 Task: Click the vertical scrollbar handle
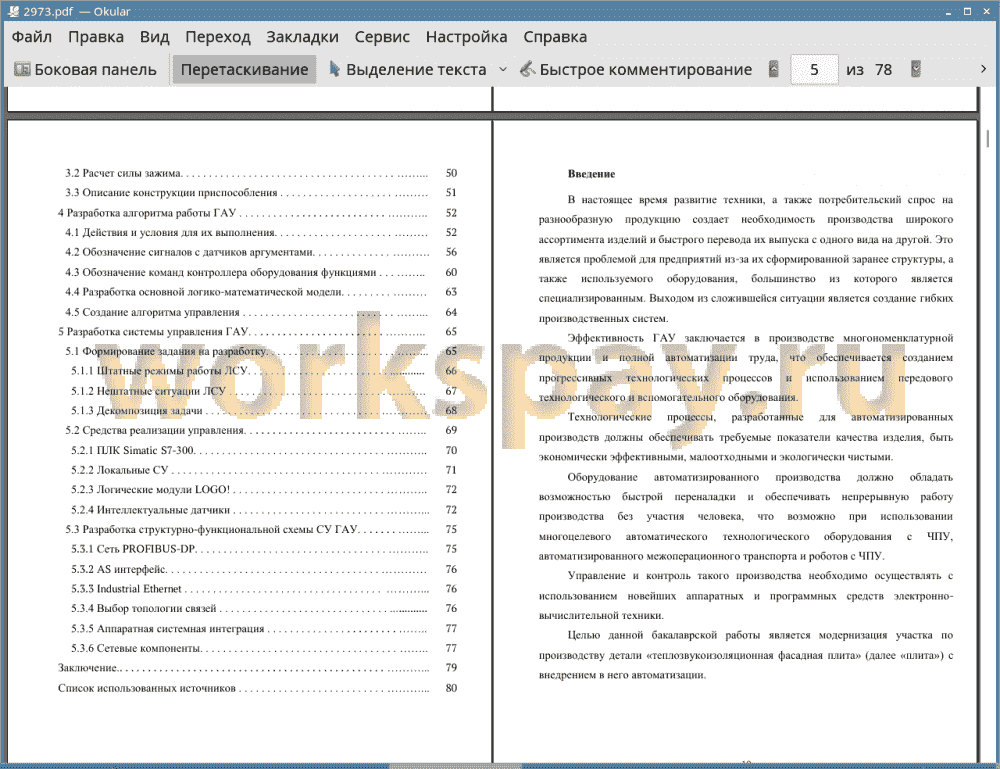point(988,138)
